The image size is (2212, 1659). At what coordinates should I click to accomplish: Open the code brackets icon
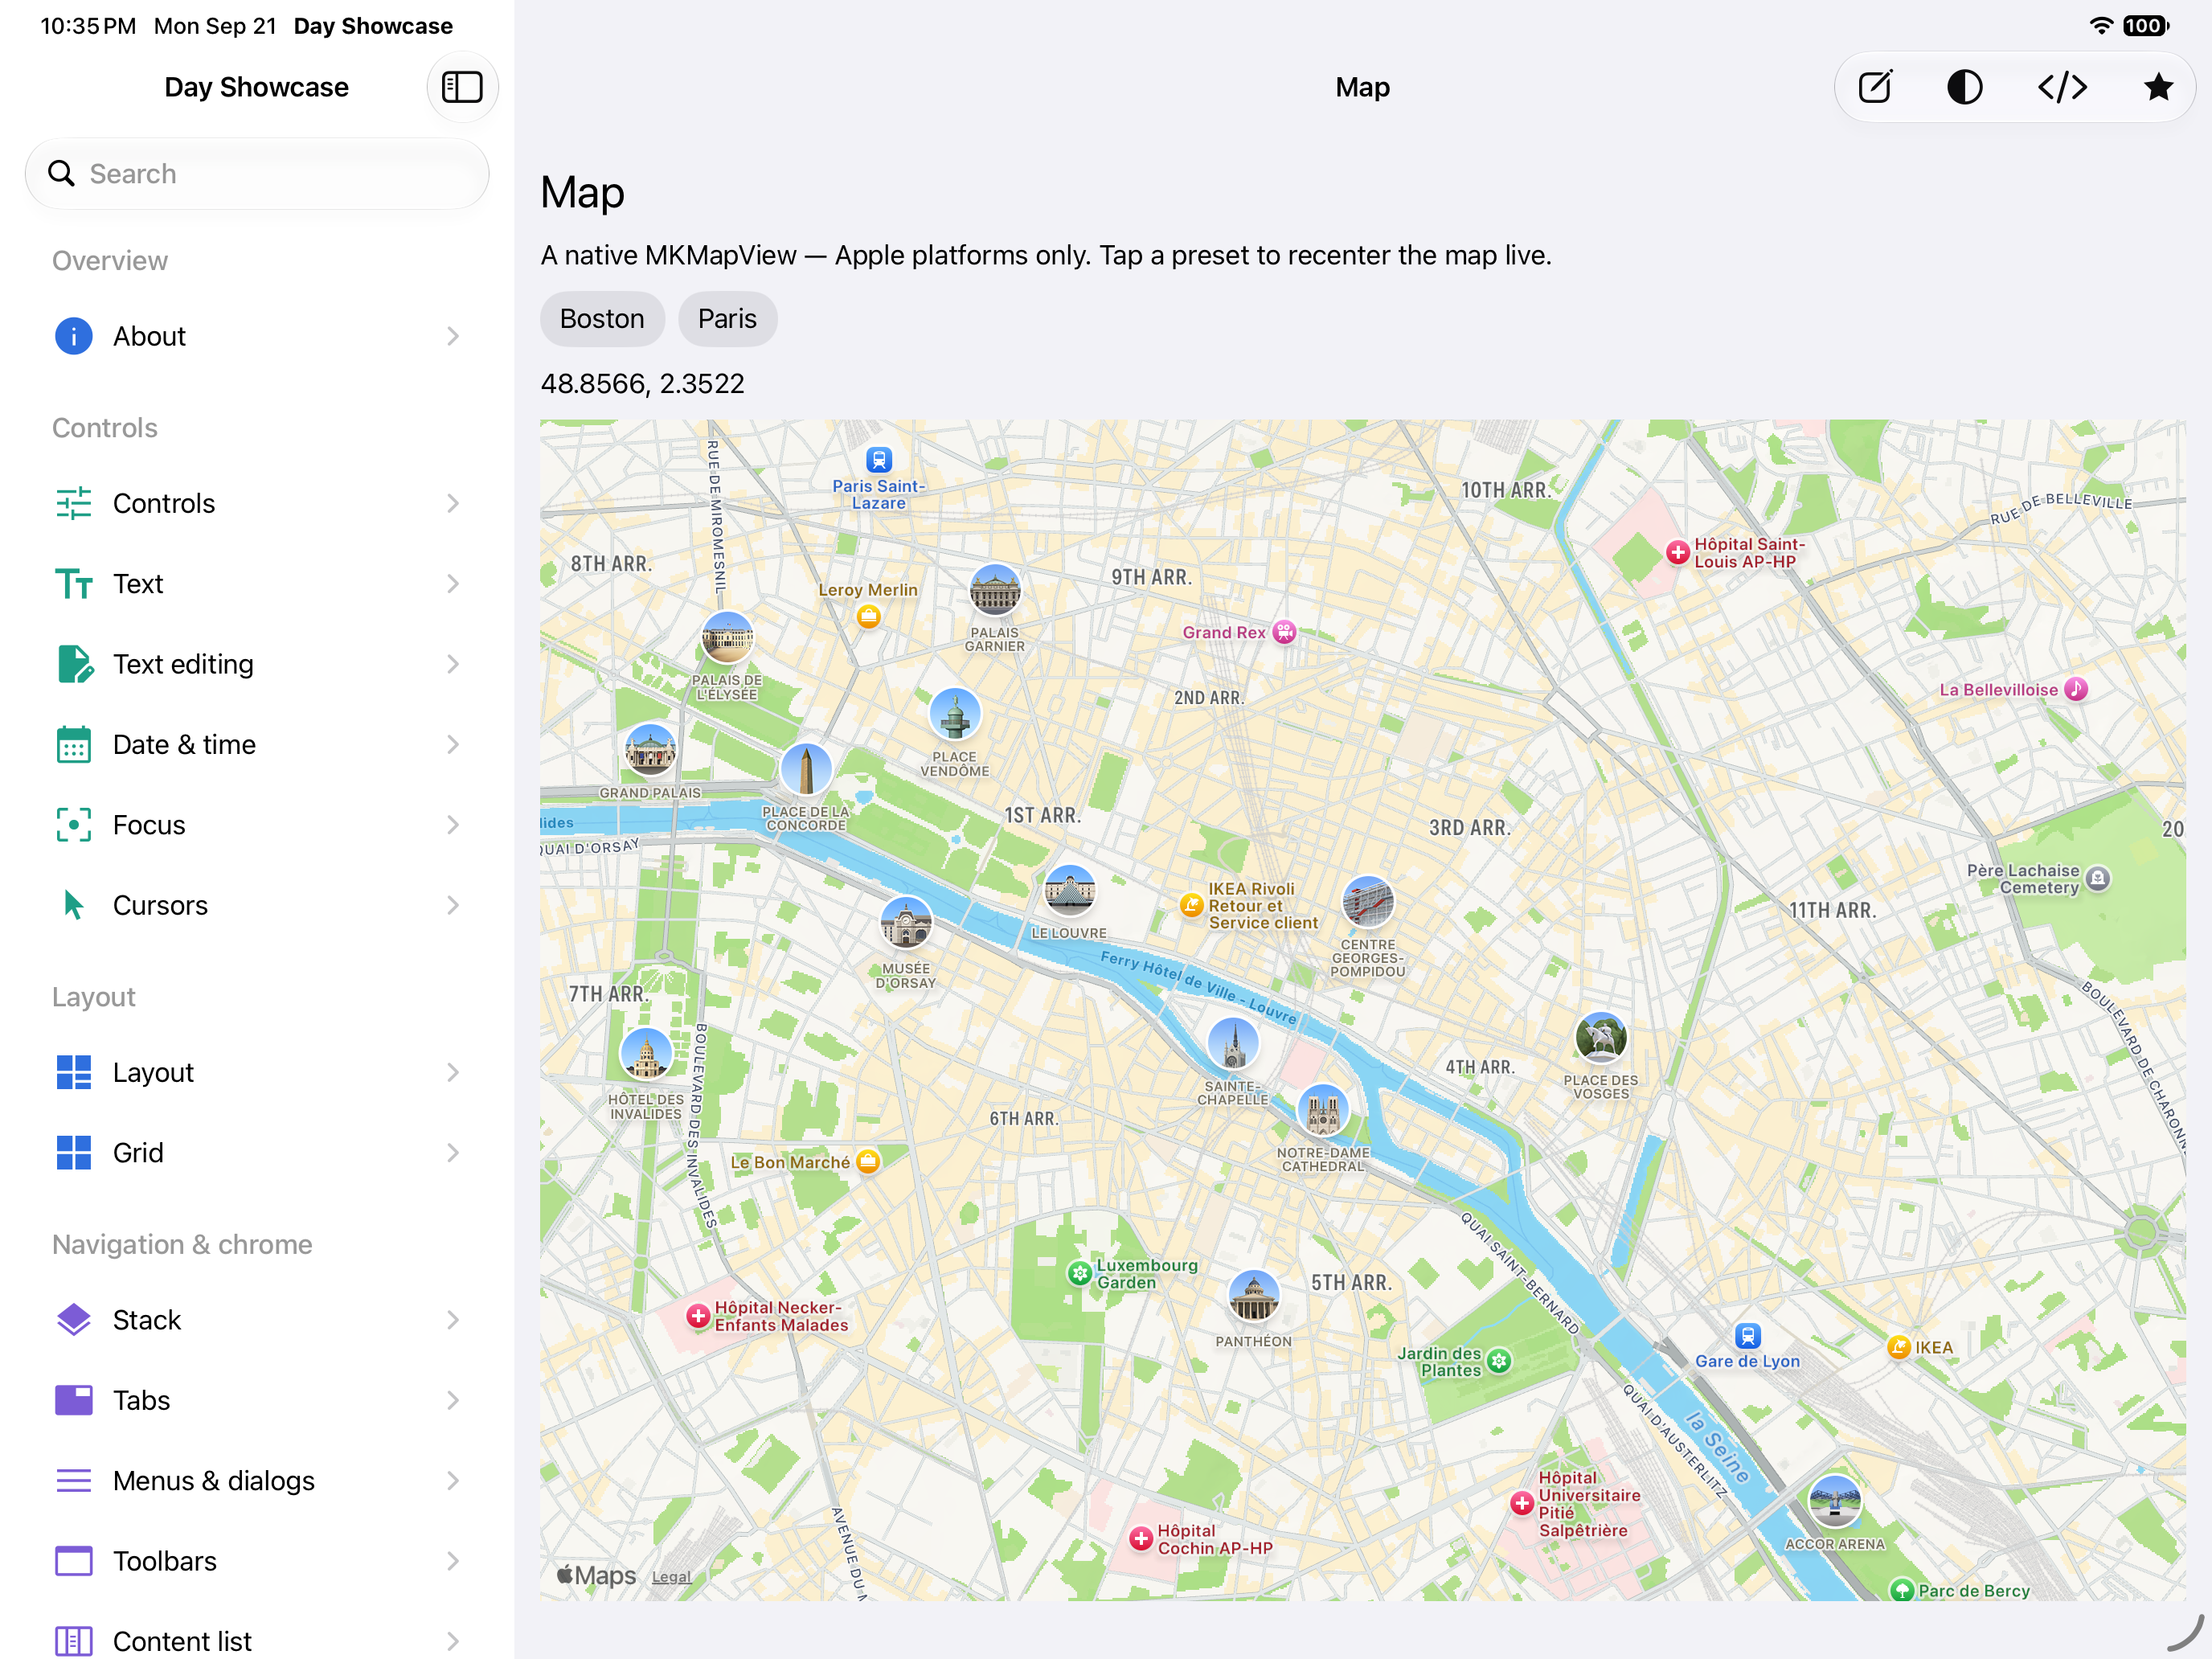tap(2062, 87)
